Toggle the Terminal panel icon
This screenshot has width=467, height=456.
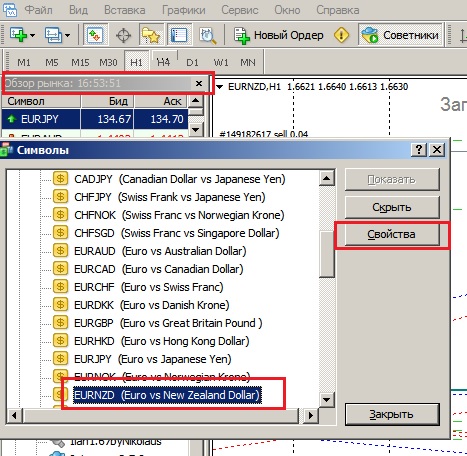[x=179, y=35]
